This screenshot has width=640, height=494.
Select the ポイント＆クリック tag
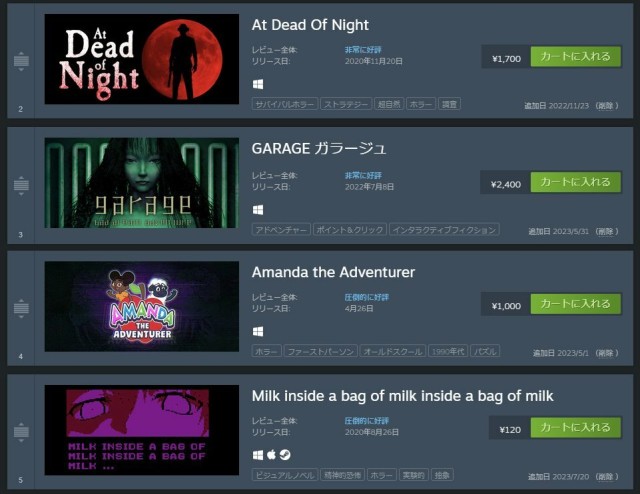pyautogui.click(x=350, y=230)
